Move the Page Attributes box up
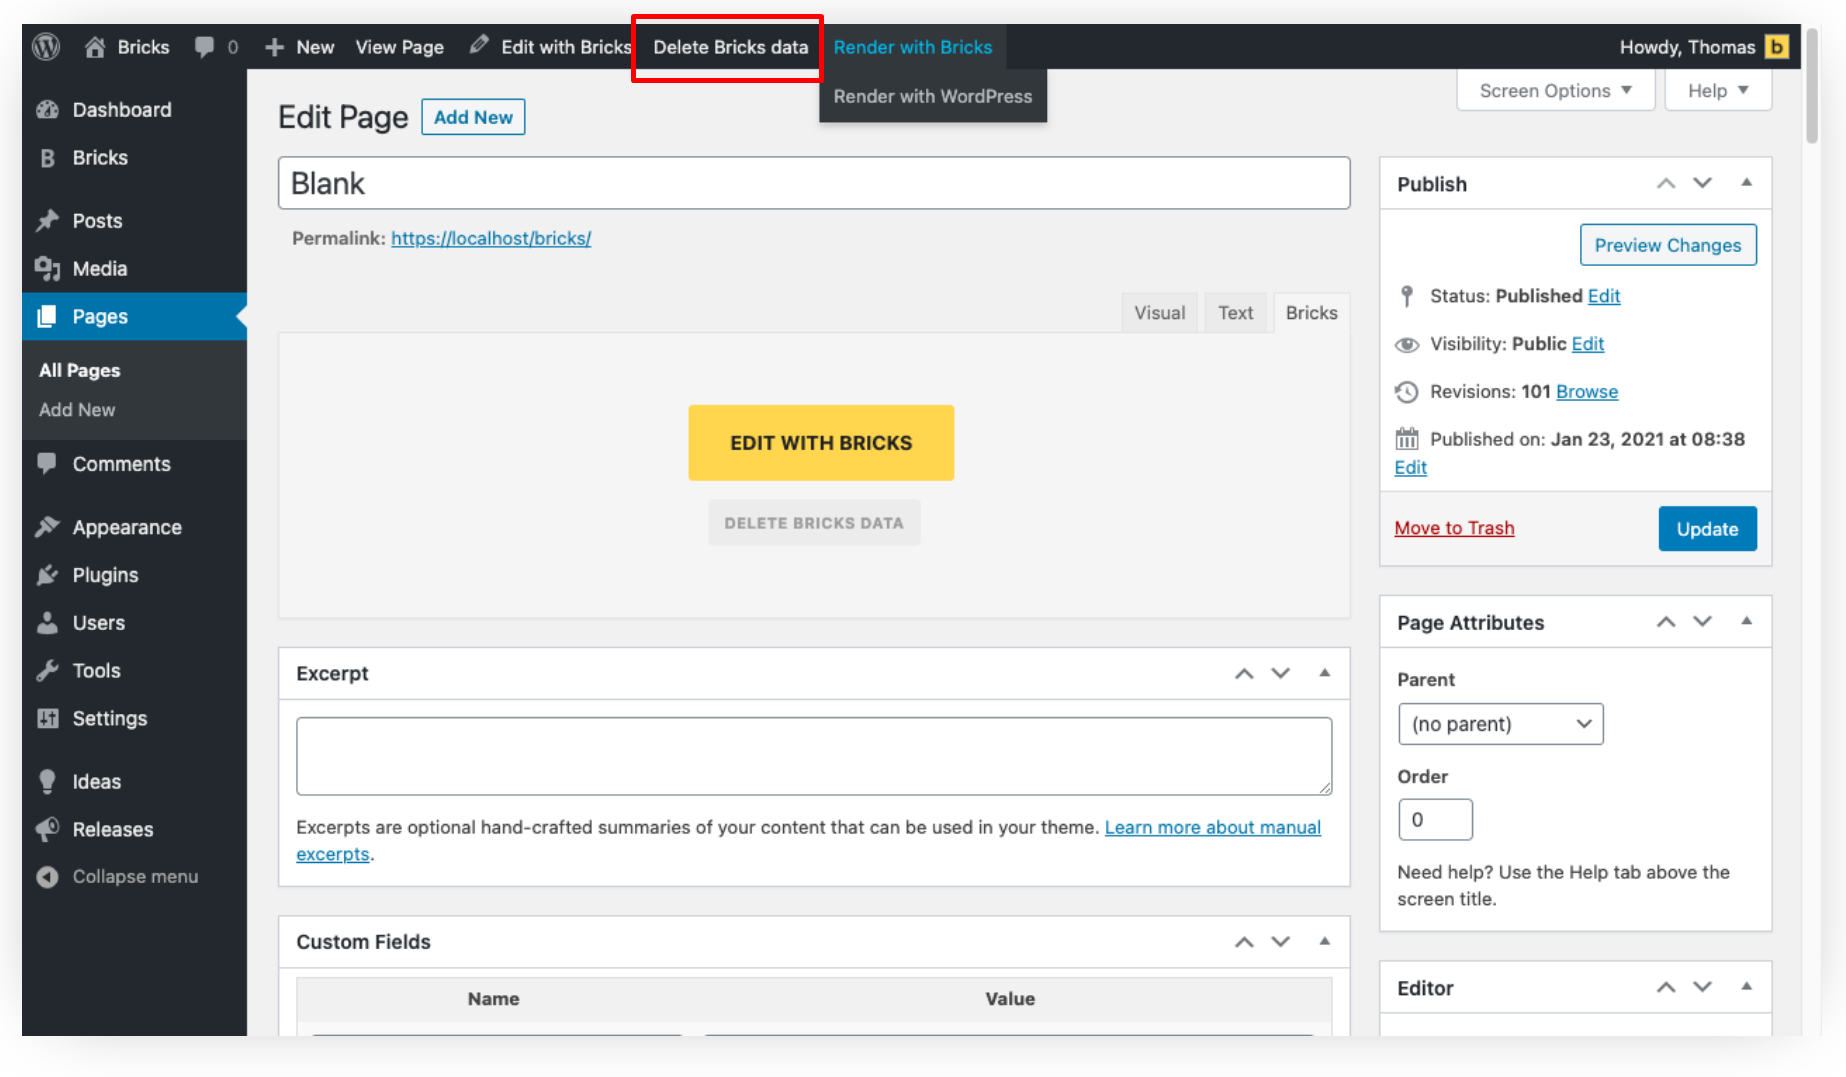1846x1077 pixels. coord(1666,622)
